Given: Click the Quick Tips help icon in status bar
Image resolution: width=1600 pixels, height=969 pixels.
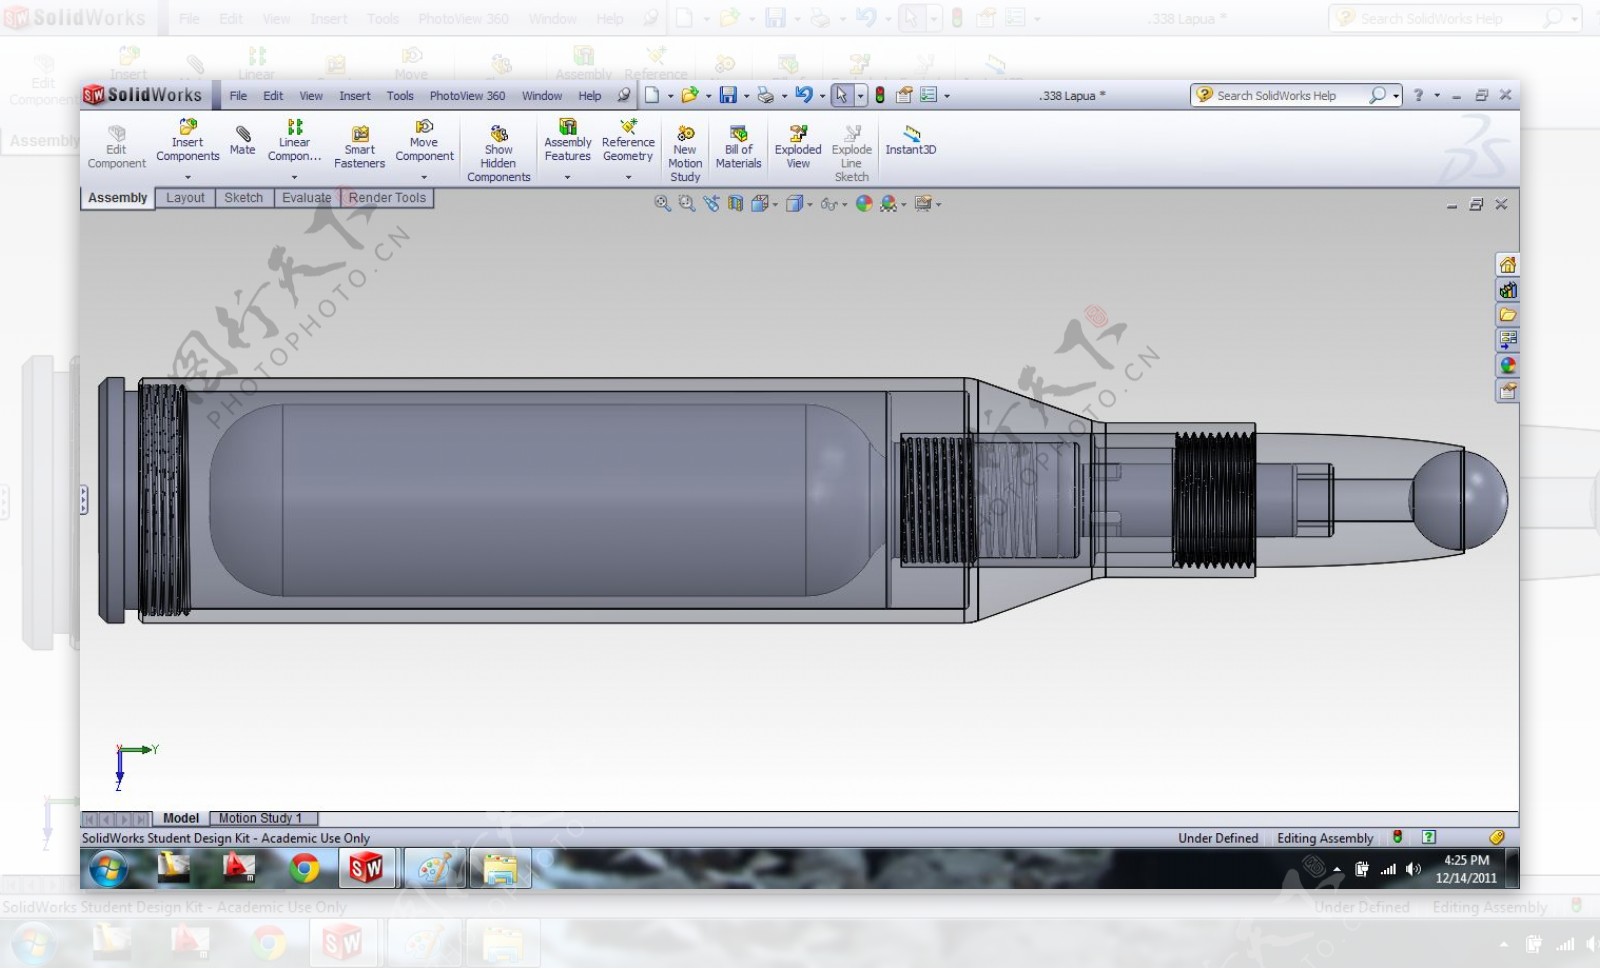Looking at the screenshot, I should click(1429, 837).
